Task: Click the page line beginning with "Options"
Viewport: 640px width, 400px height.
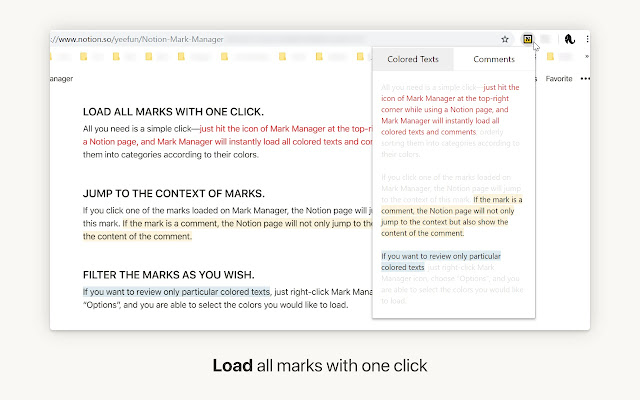Action: click(x=216, y=305)
